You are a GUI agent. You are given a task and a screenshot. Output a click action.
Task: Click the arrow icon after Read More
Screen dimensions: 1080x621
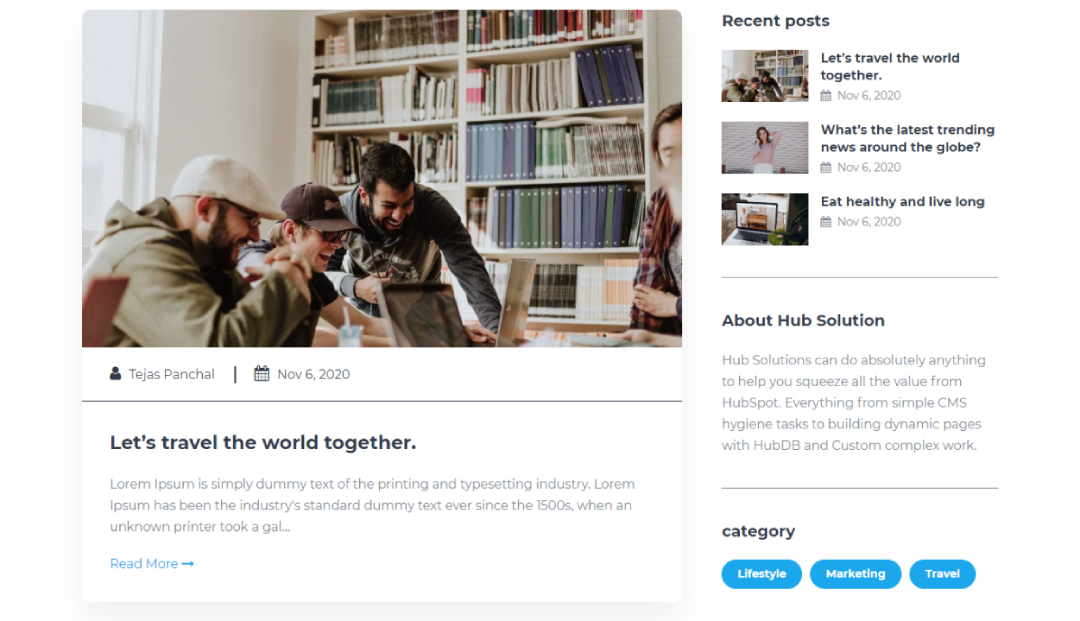187,564
